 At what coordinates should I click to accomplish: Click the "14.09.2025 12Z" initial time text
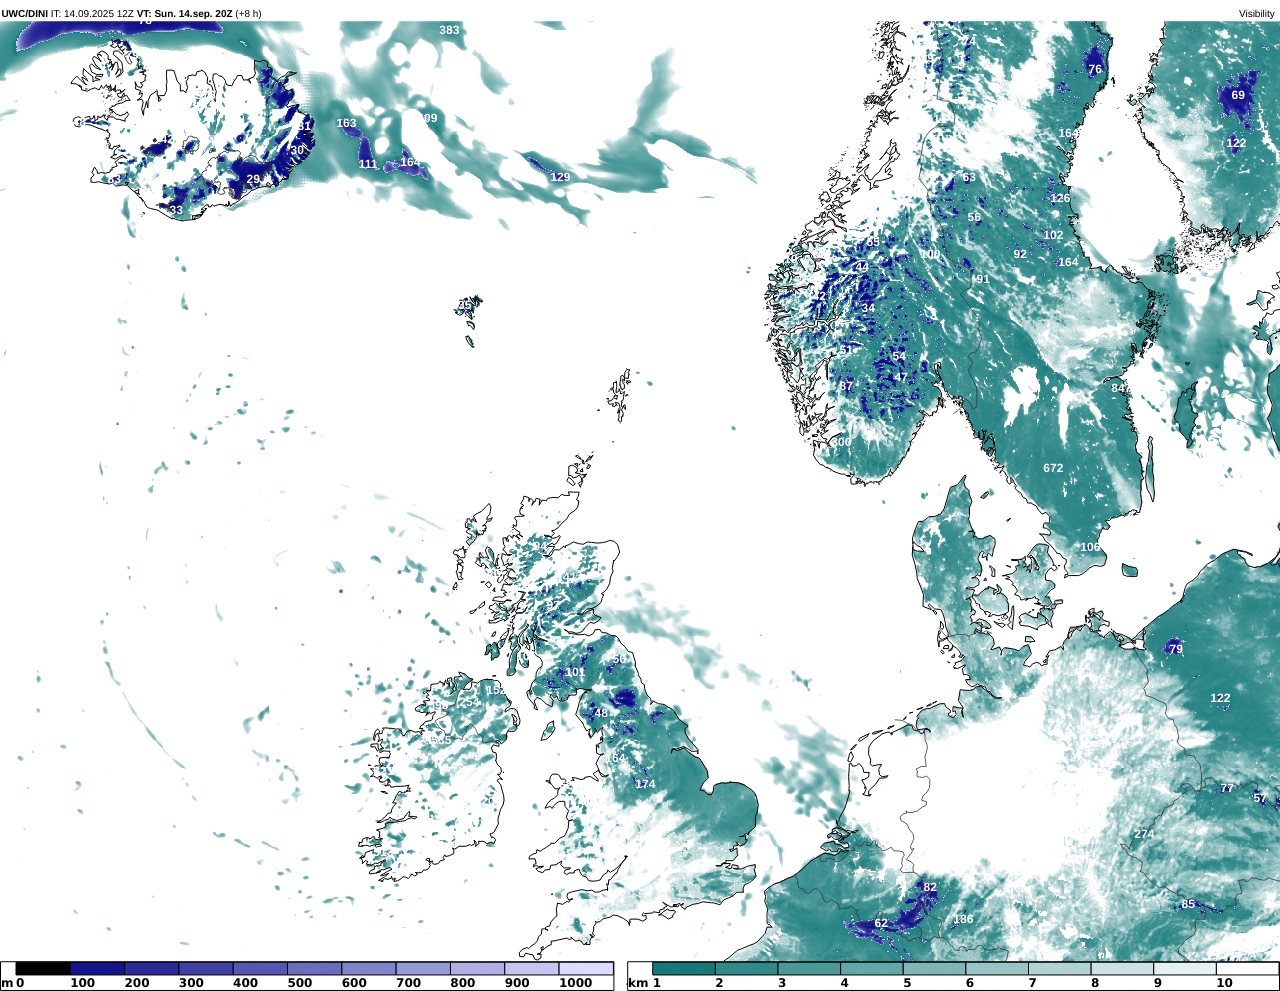[x=99, y=14]
